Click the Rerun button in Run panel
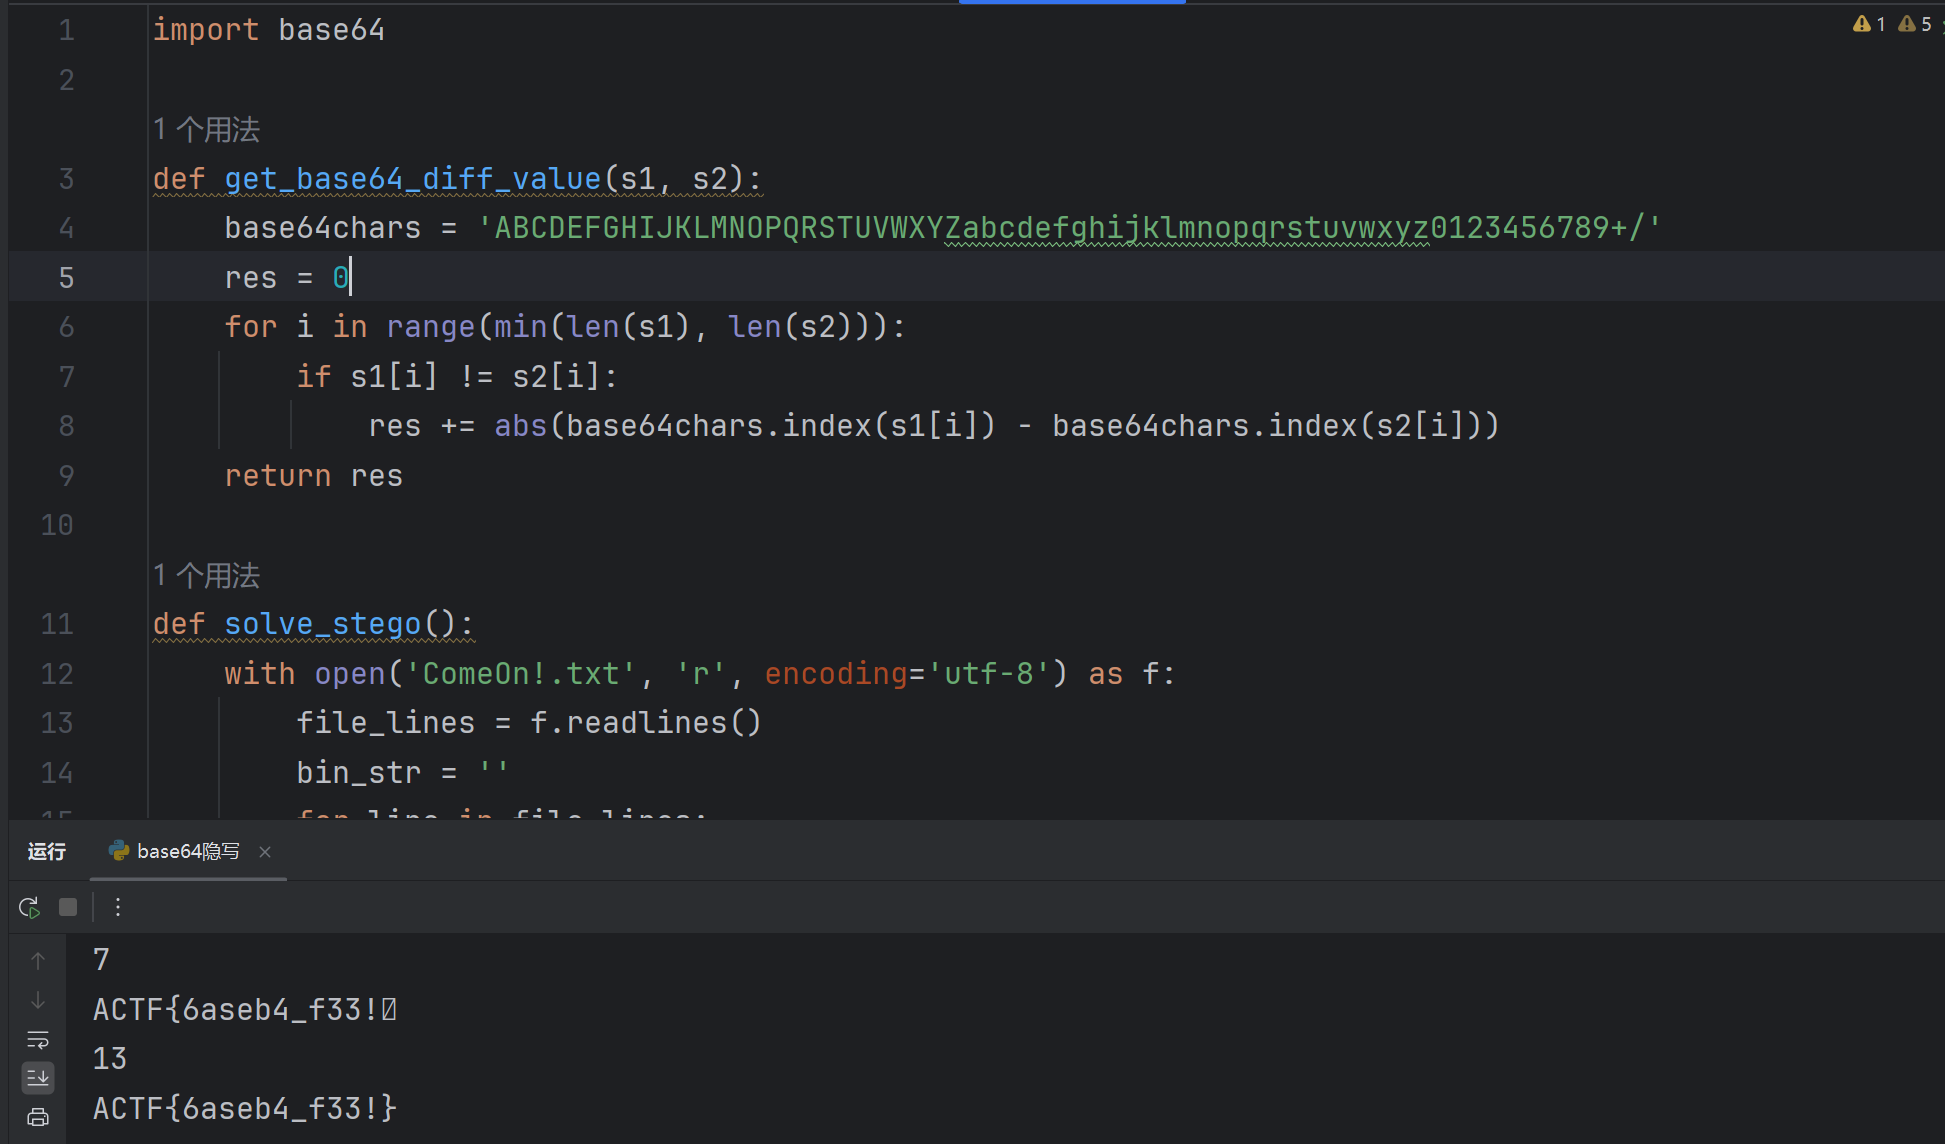The height and width of the screenshot is (1144, 1945). click(29, 907)
